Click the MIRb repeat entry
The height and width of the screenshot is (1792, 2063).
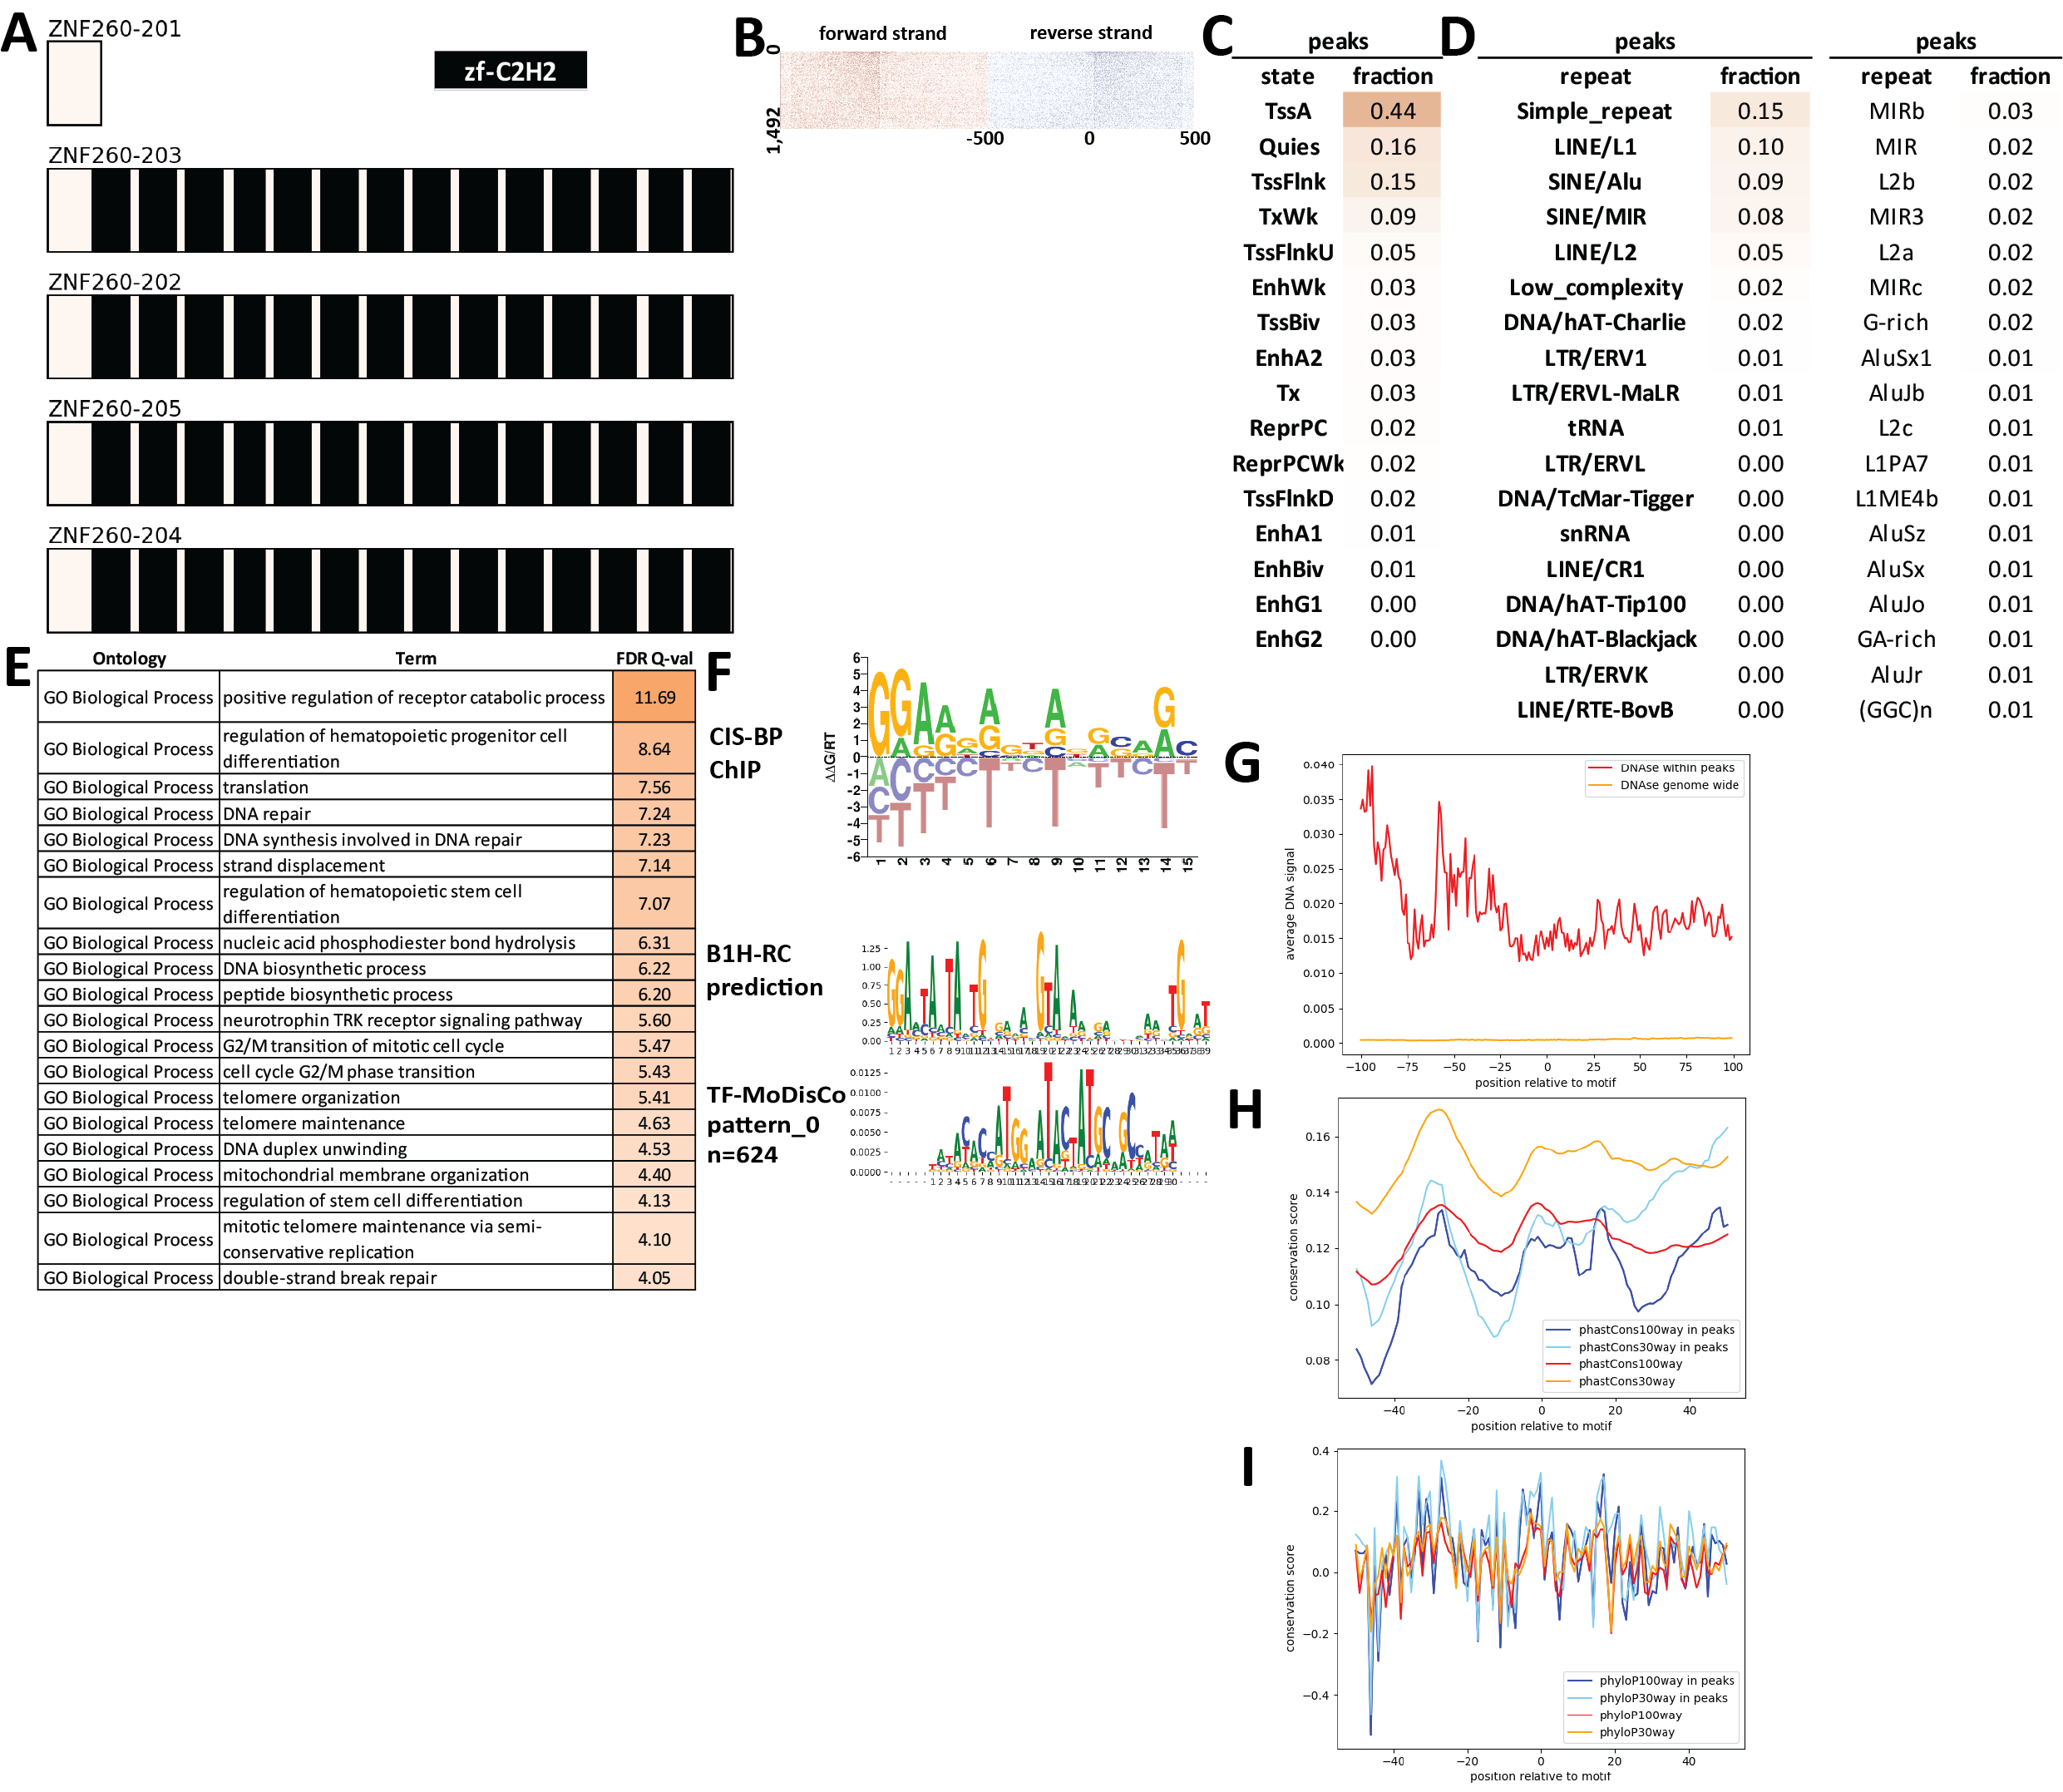(x=1896, y=111)
